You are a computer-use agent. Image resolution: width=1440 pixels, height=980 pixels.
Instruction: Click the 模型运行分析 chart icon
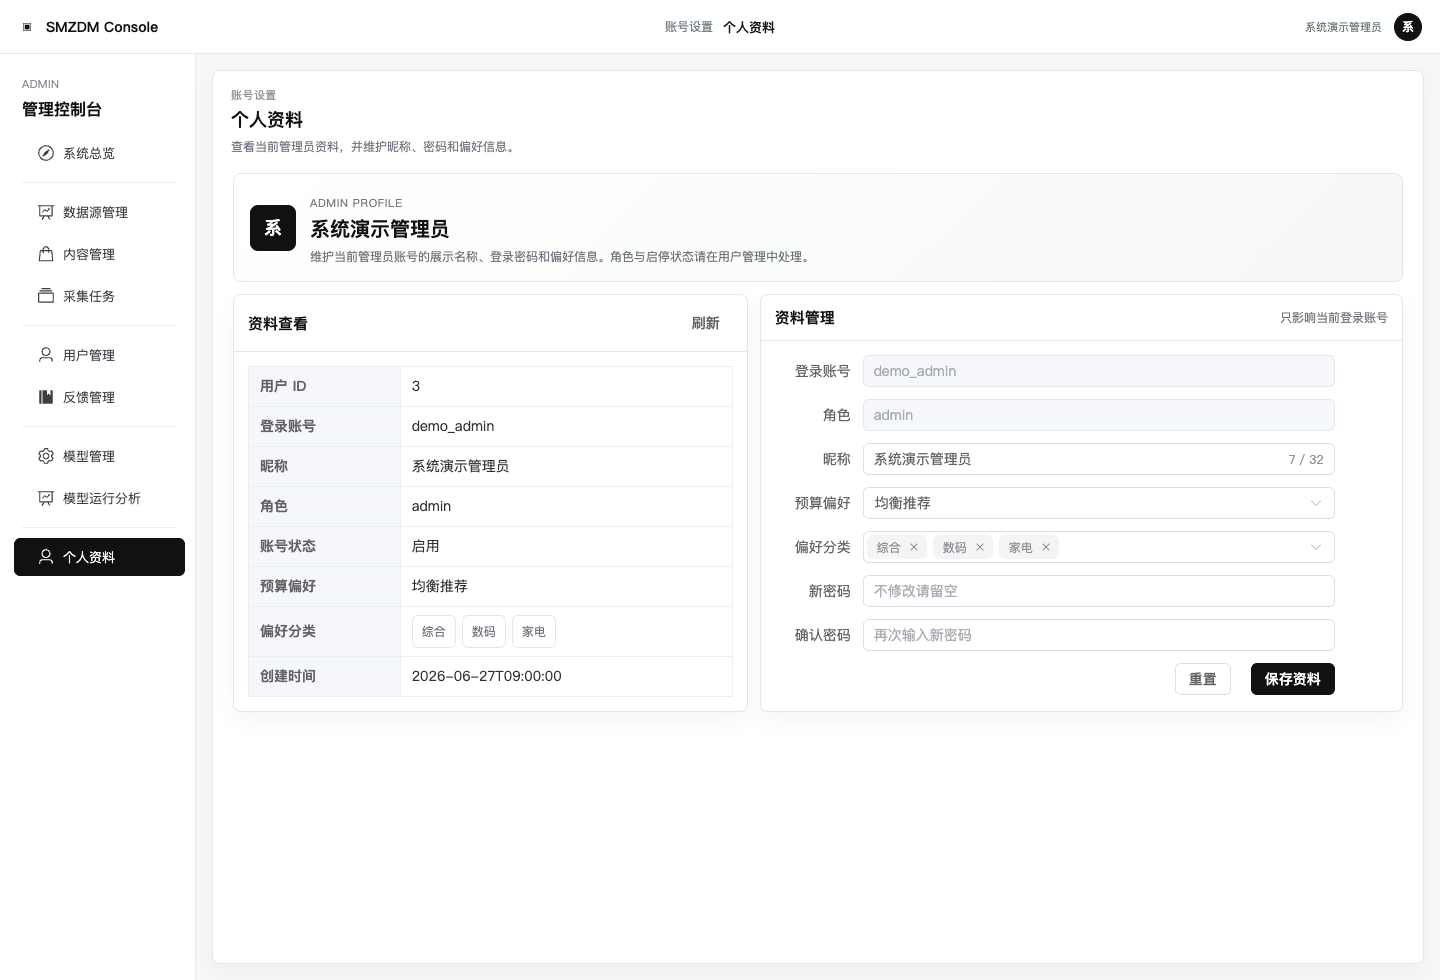click(46, 498)
